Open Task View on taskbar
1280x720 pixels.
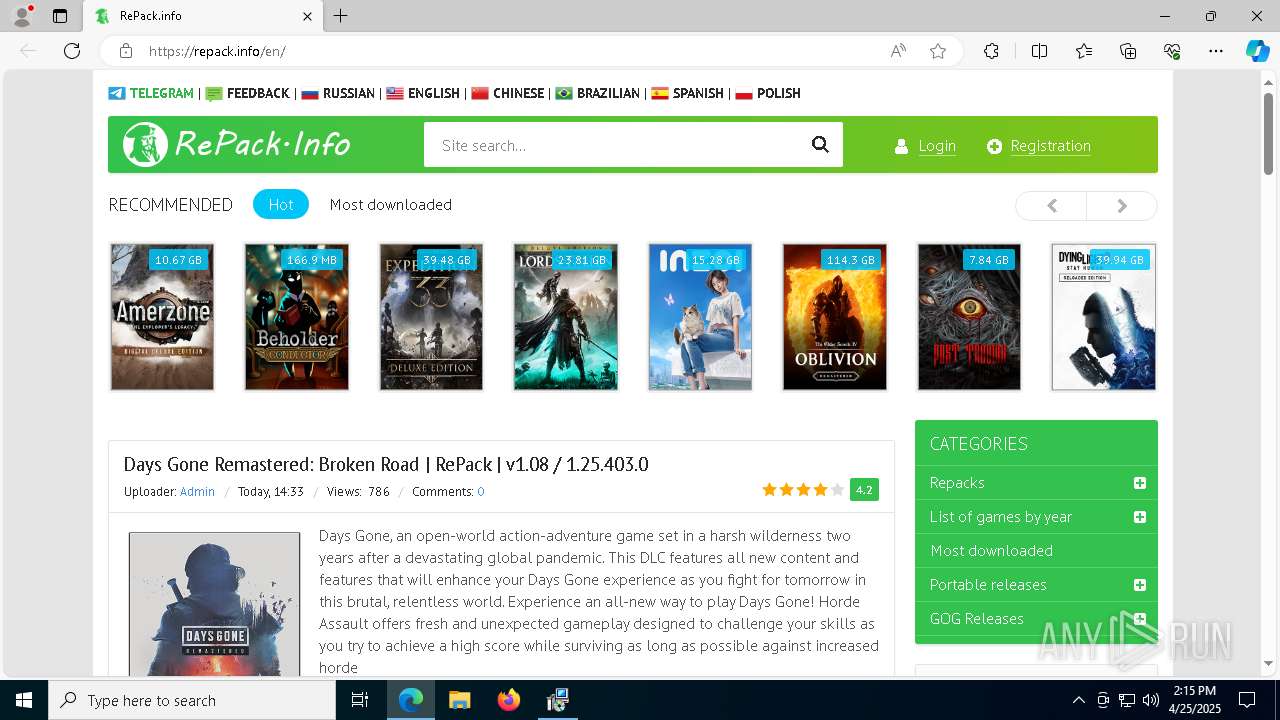point(360,700)
